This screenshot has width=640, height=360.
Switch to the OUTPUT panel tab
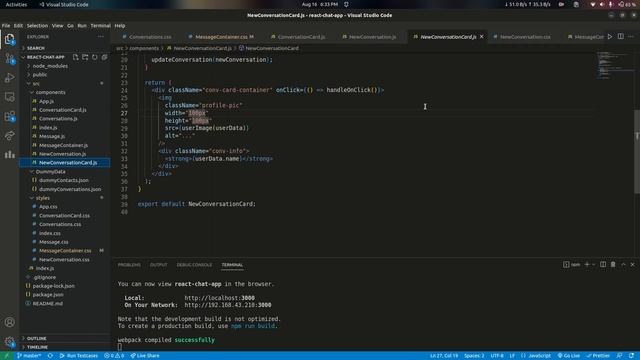tap(158, 265)
